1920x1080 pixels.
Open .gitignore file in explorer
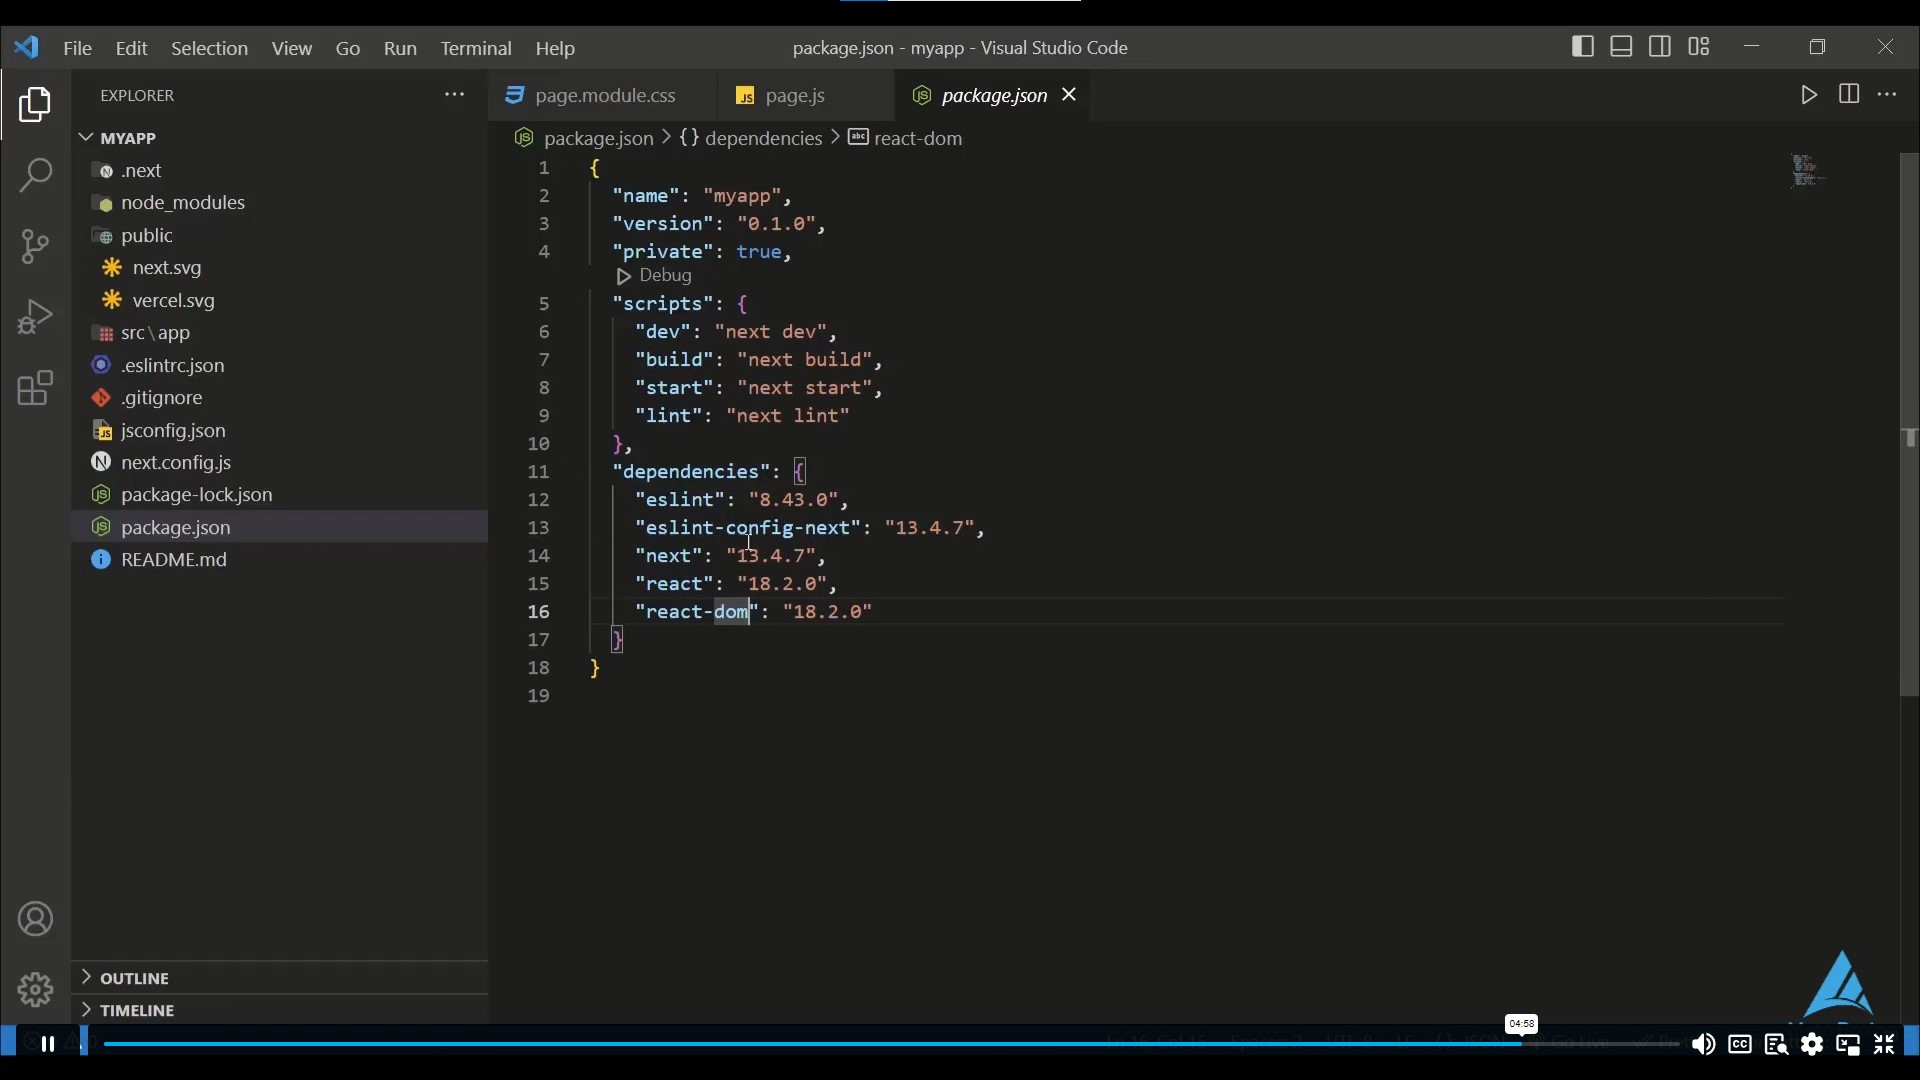(279, 398)
